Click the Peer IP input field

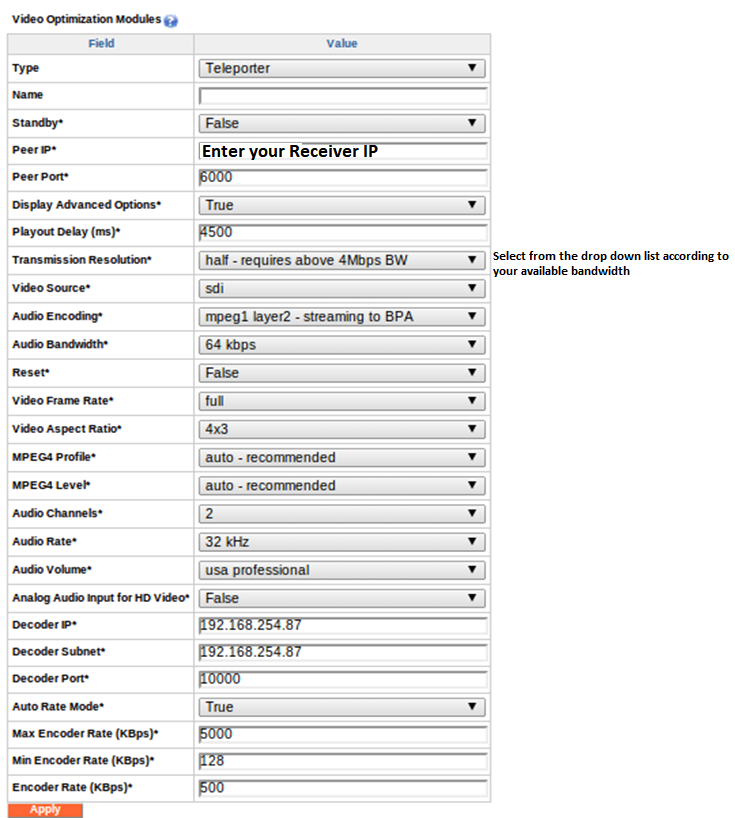click(343, 151)
